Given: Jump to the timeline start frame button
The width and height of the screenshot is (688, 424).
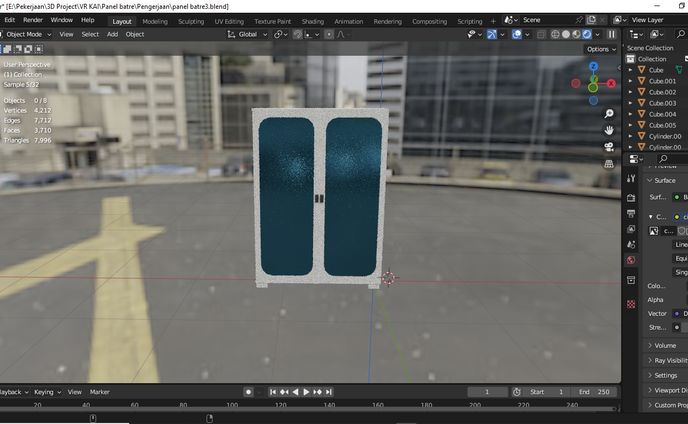Looking at the screenshot, I should (x=273, y=392).
